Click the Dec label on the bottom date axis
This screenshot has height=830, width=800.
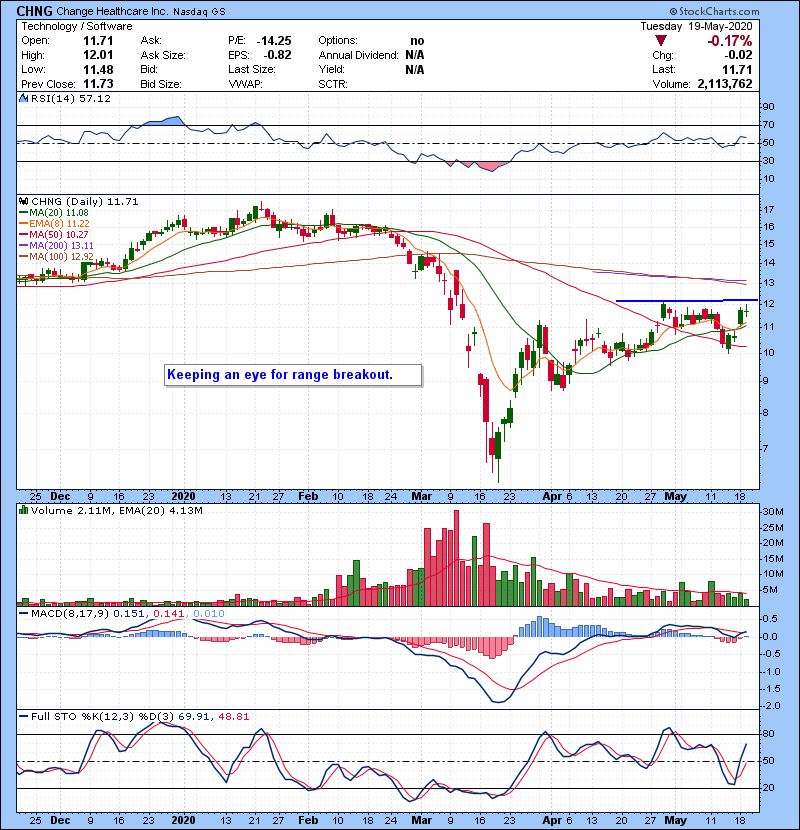click(60, 820)
